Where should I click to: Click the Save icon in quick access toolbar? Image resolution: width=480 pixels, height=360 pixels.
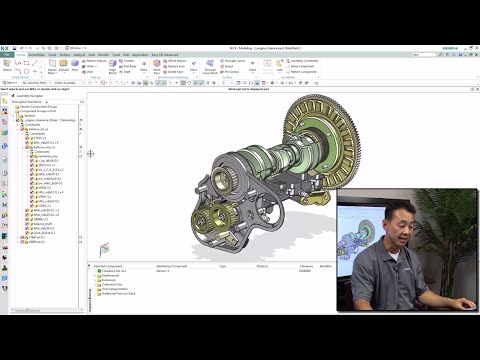(x=14, y=48)
